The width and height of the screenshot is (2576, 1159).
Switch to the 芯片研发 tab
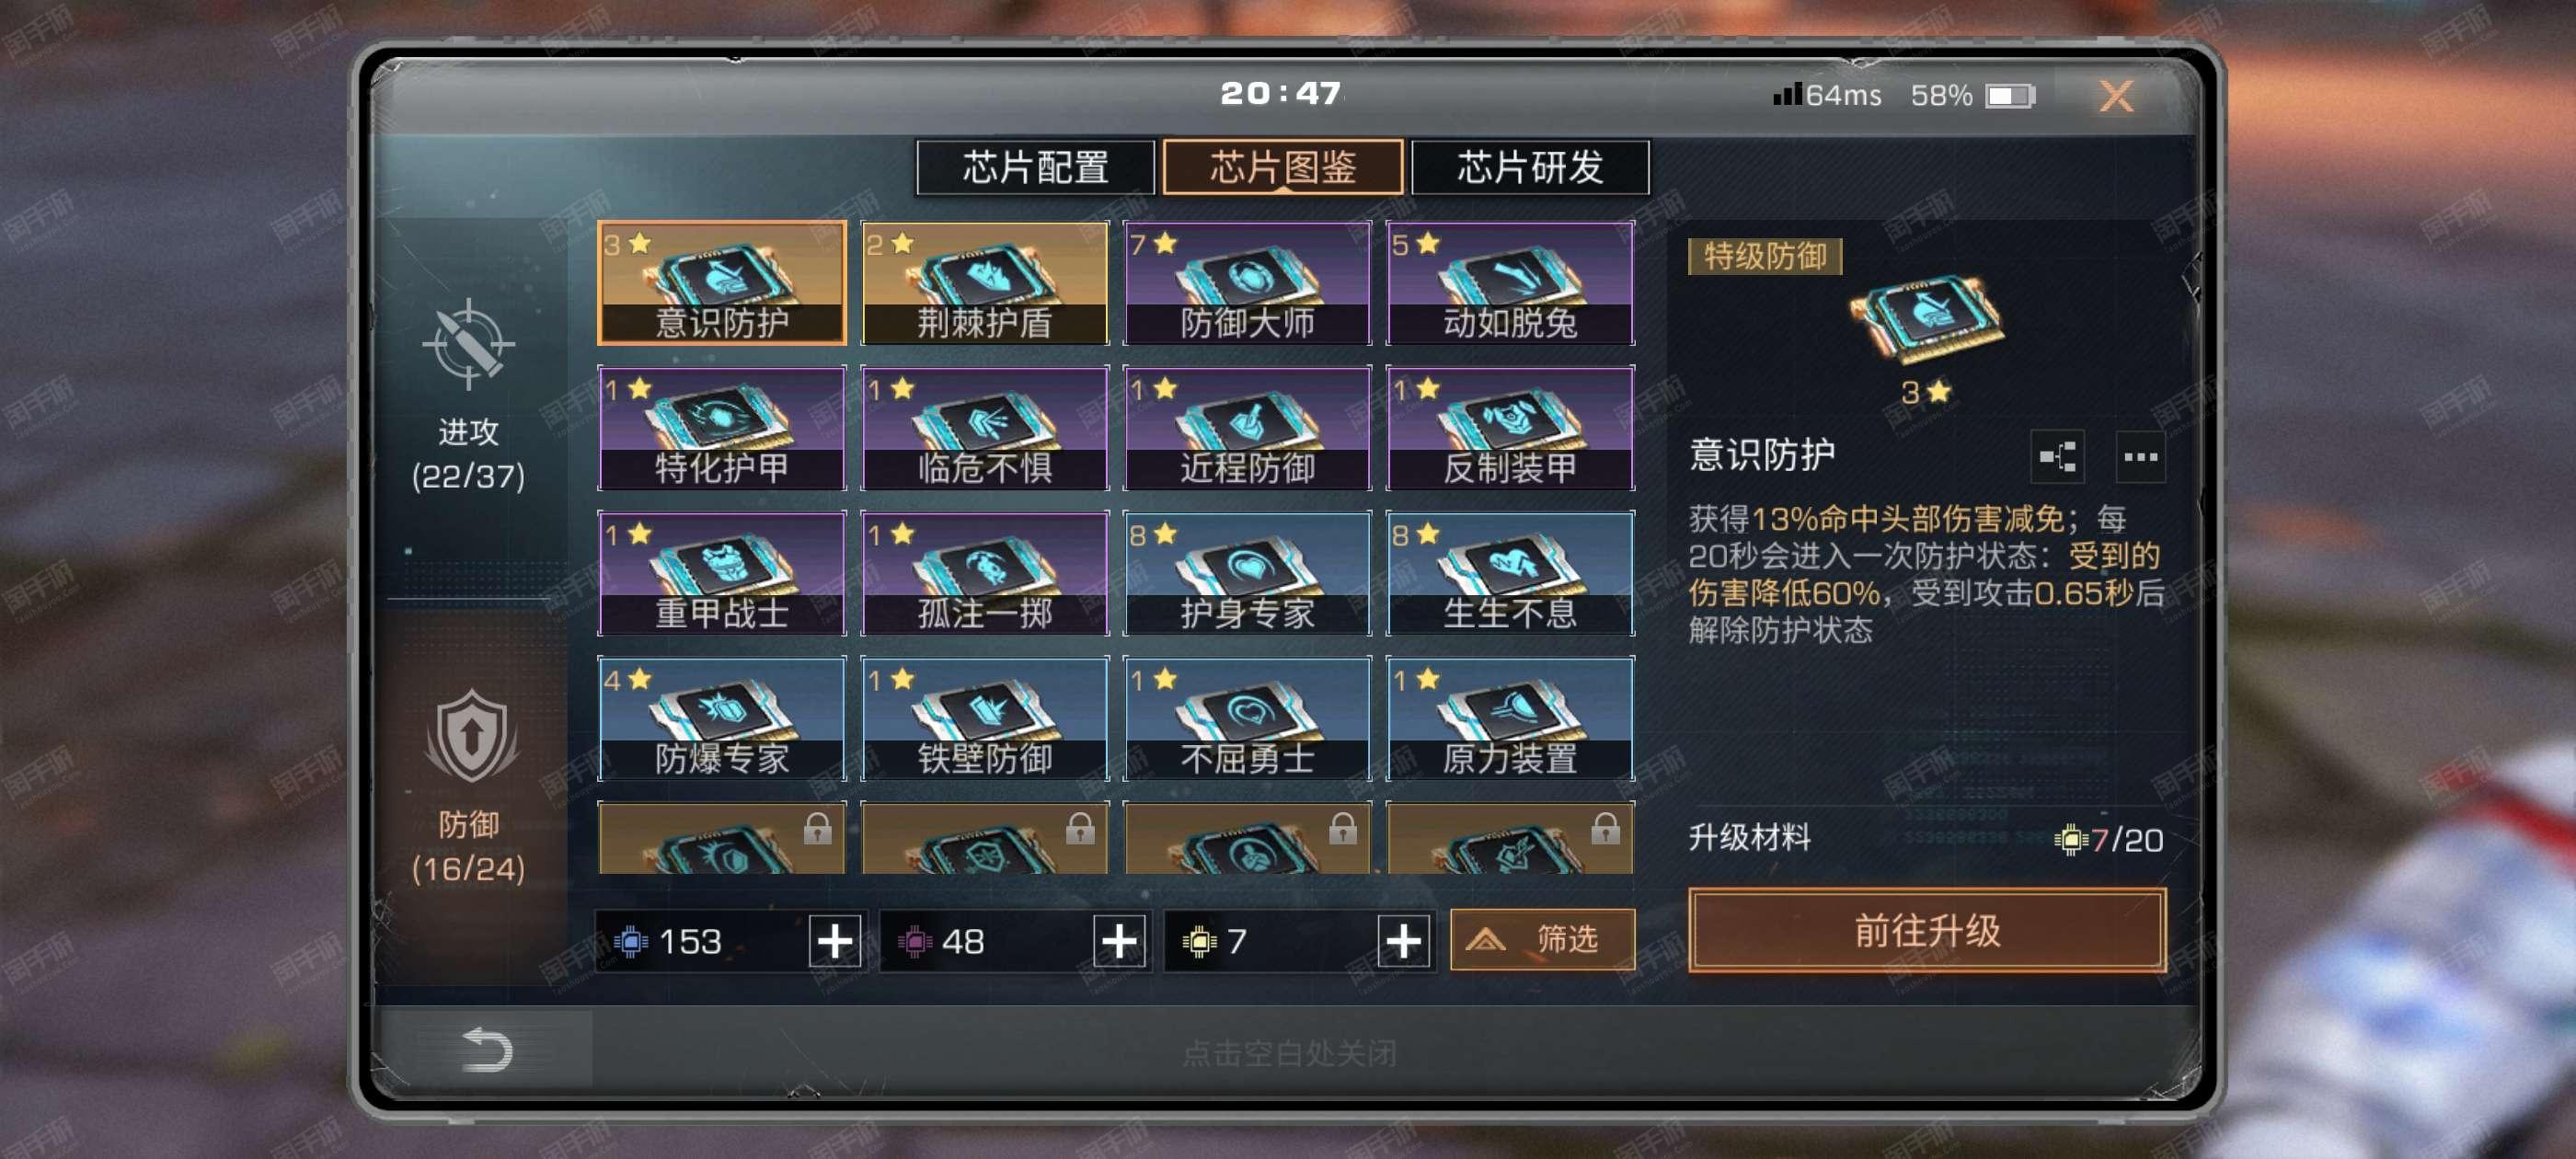tap(1530, 167)
